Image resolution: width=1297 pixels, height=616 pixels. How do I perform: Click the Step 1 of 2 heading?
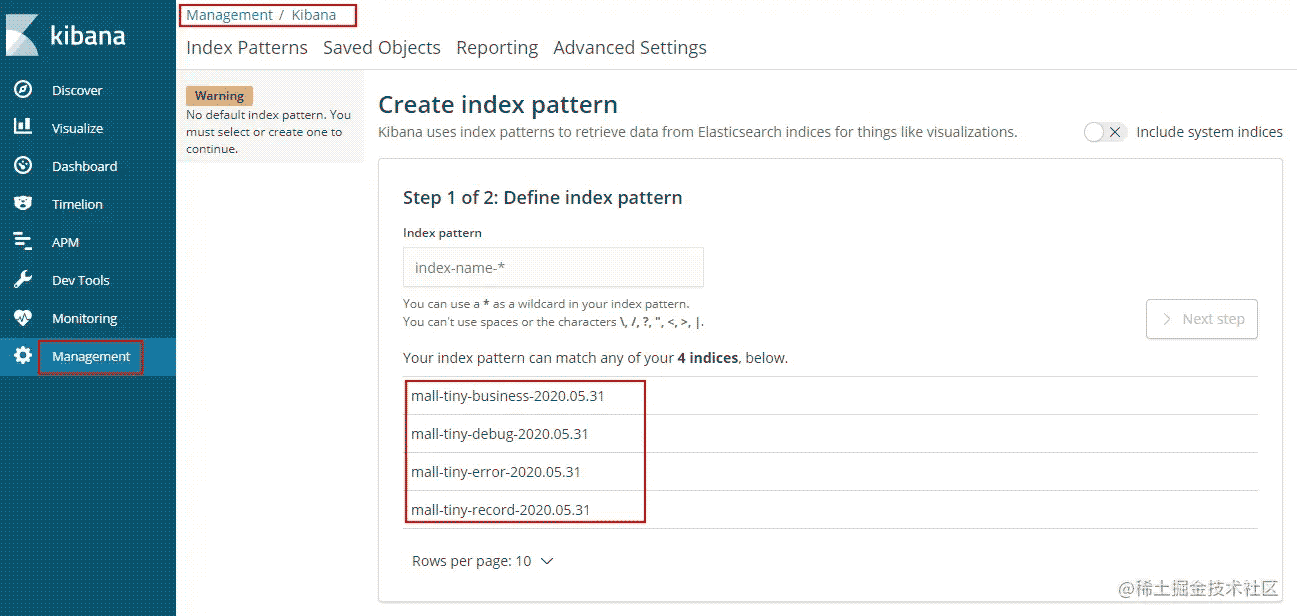click(543, 198)
